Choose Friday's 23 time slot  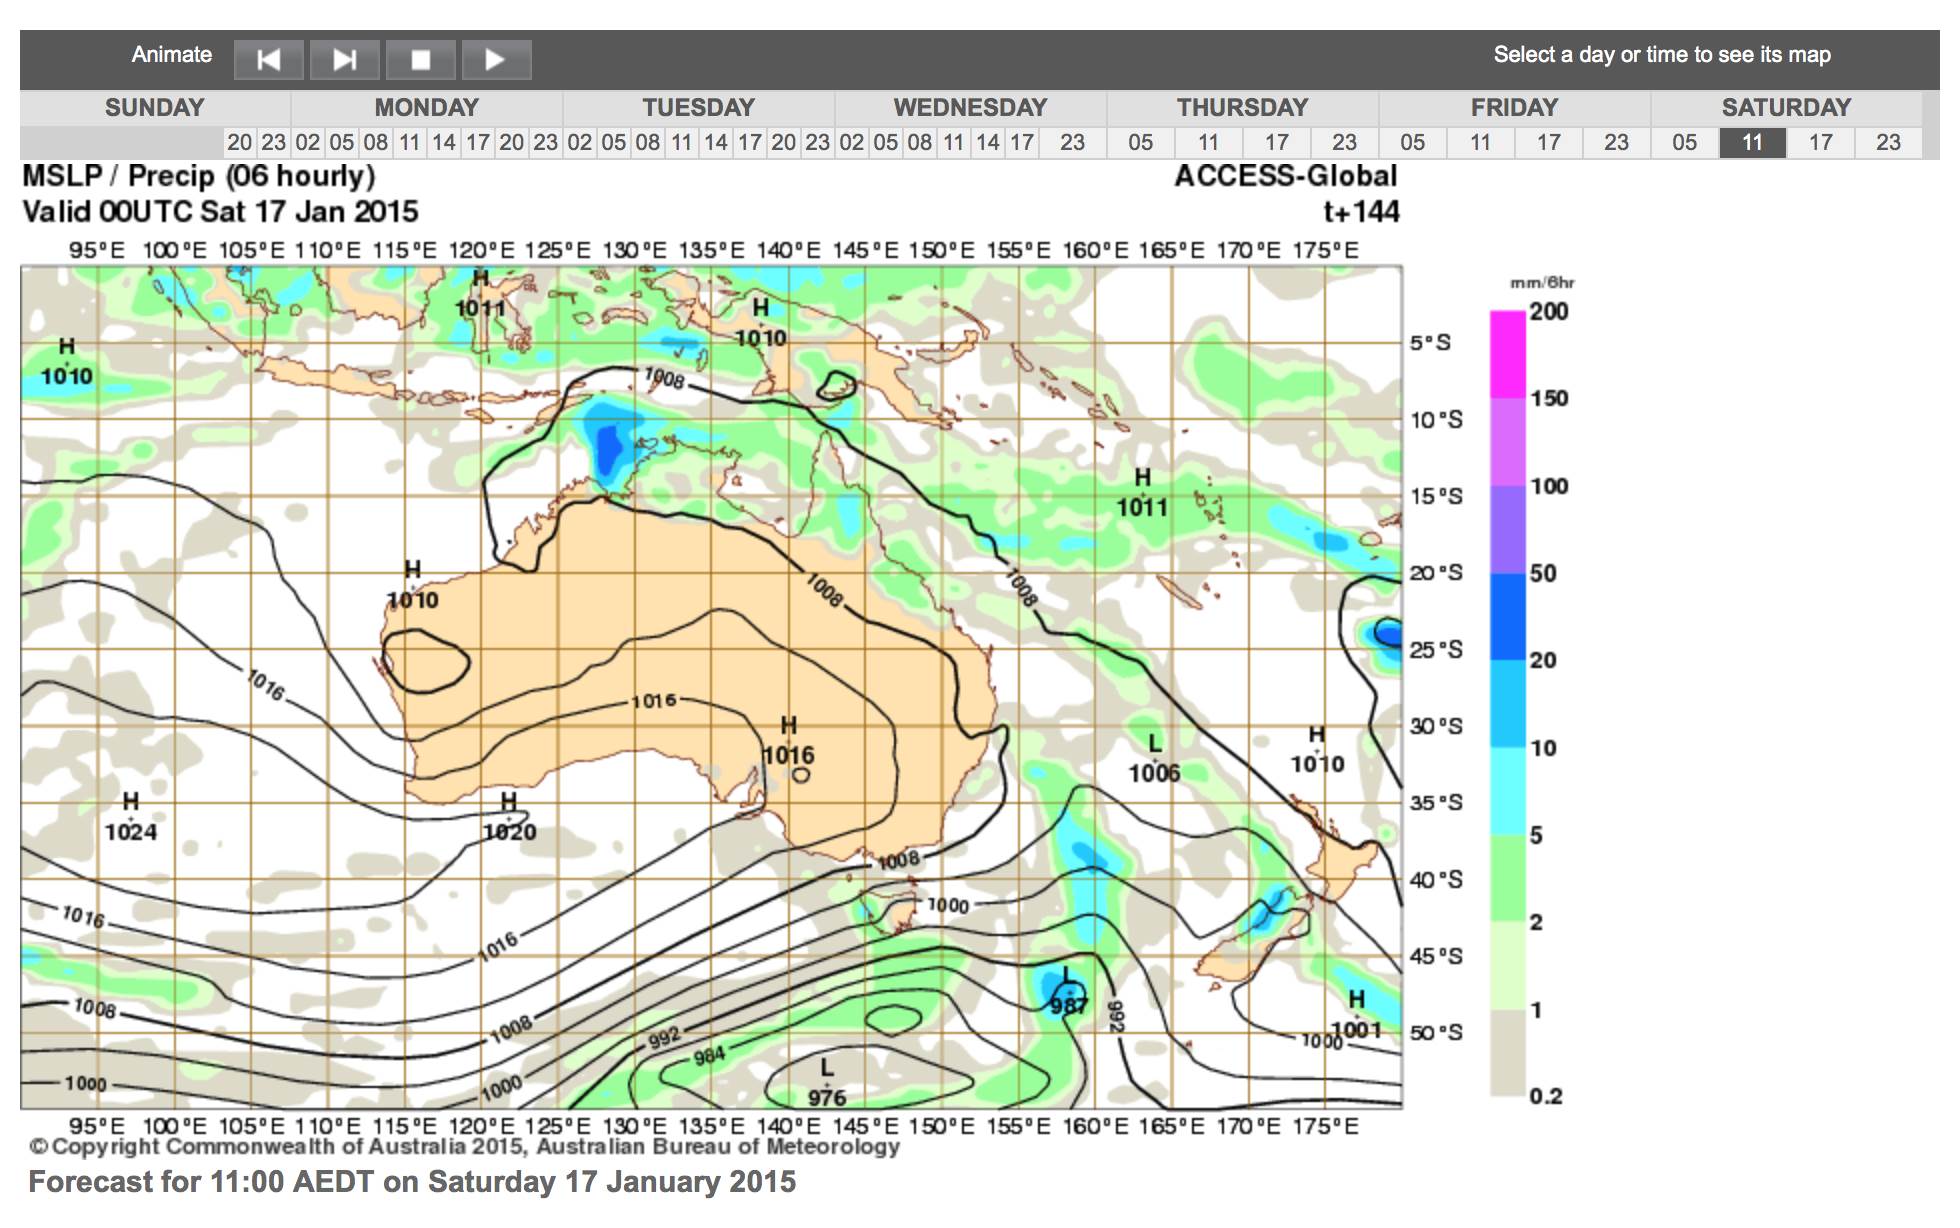click(x=1616, y=142)
